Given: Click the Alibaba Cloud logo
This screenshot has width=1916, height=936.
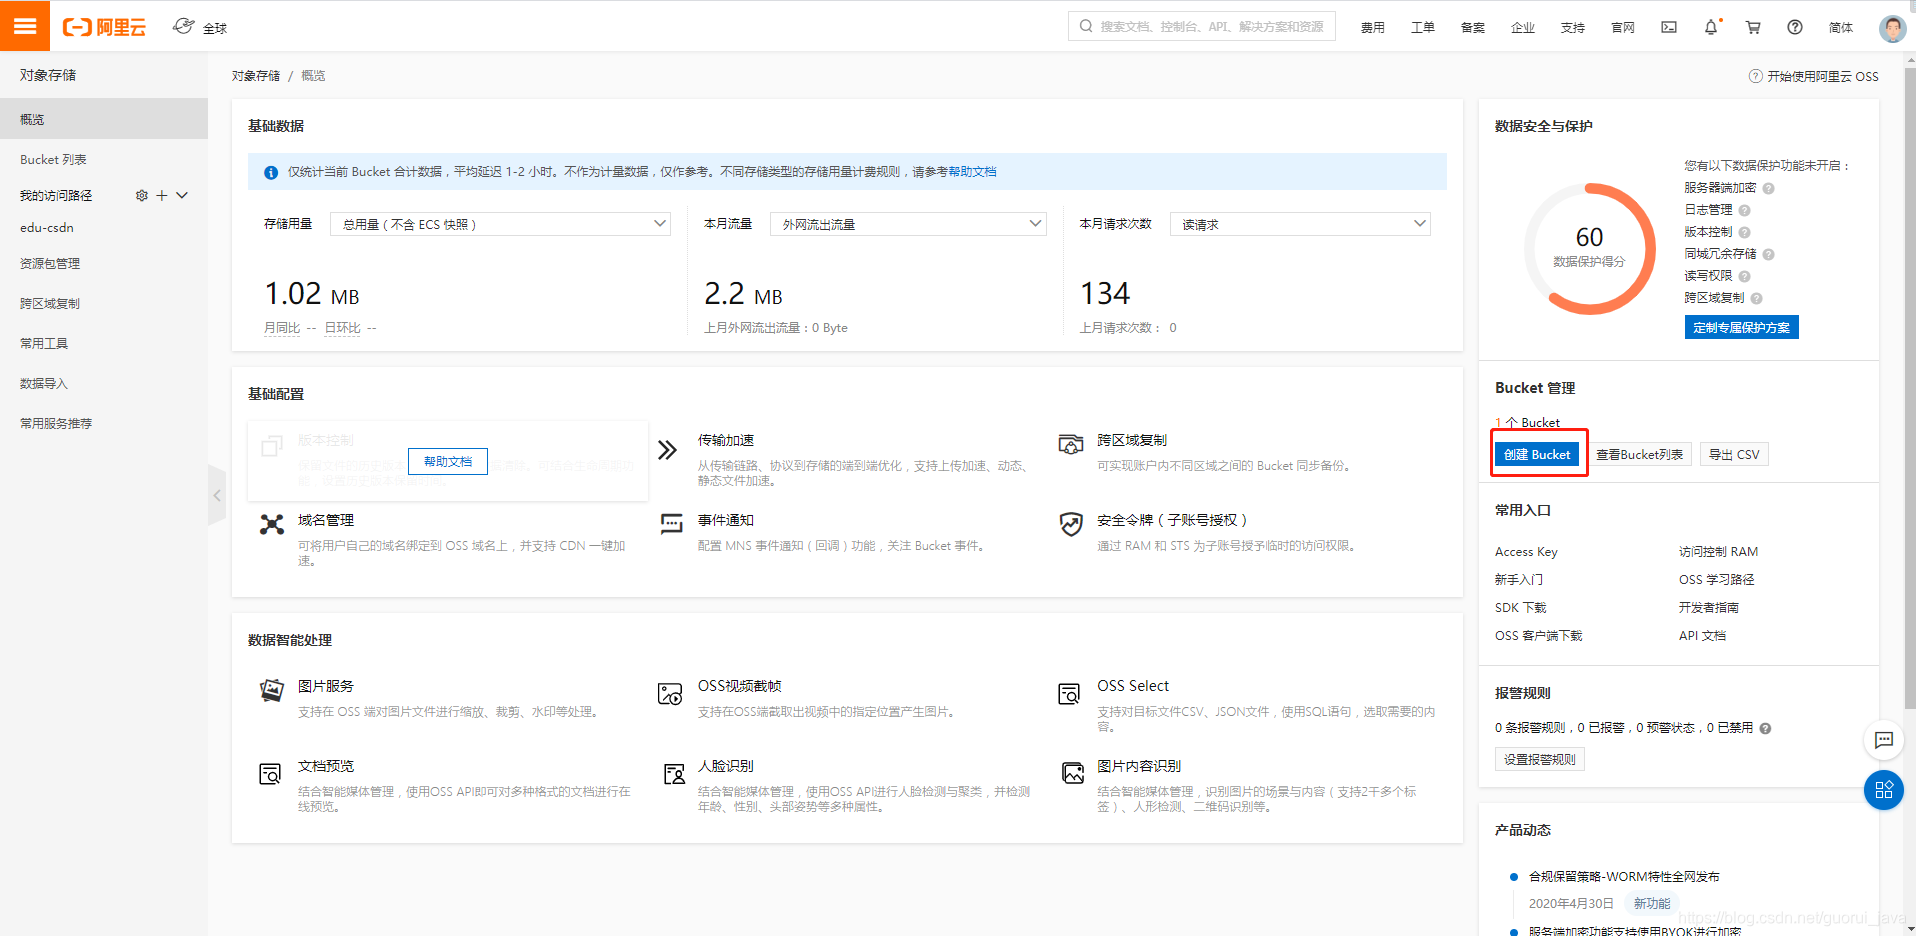Looking at the screenshot, I should click(x=104, y=27).
